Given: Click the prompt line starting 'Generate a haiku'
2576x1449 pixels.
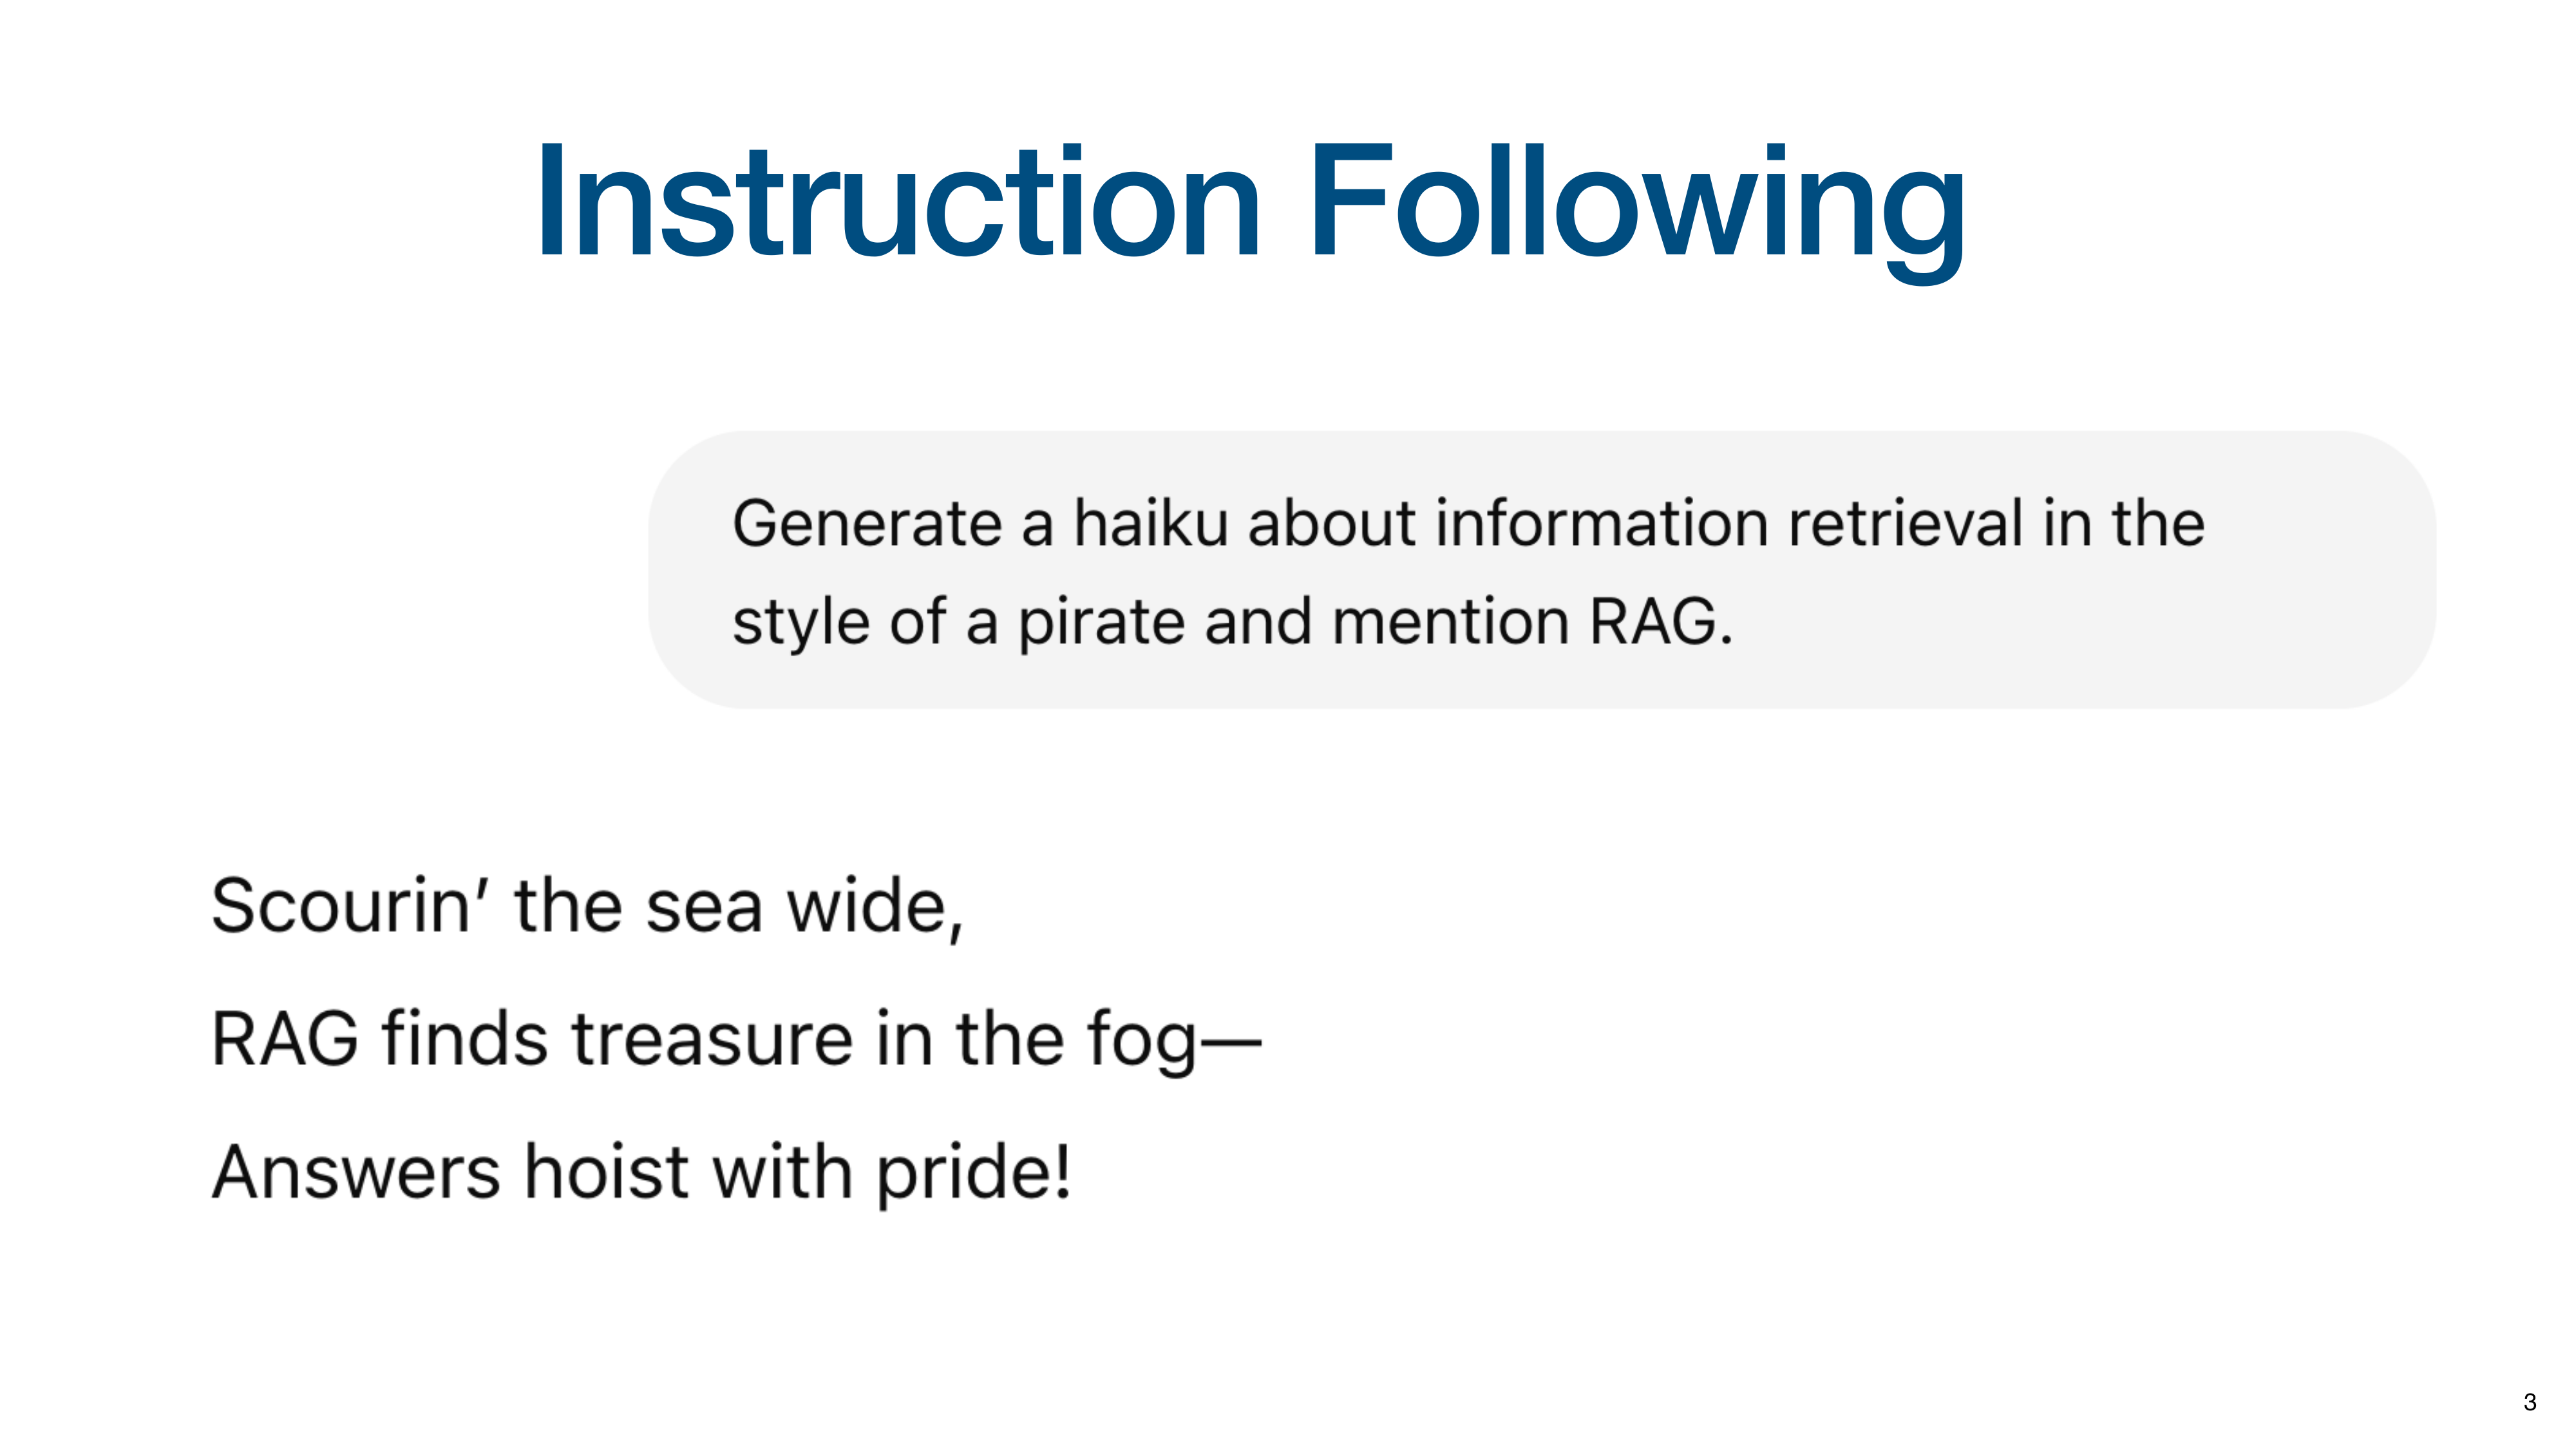Looking at the screenshot, I should 1468,523.
